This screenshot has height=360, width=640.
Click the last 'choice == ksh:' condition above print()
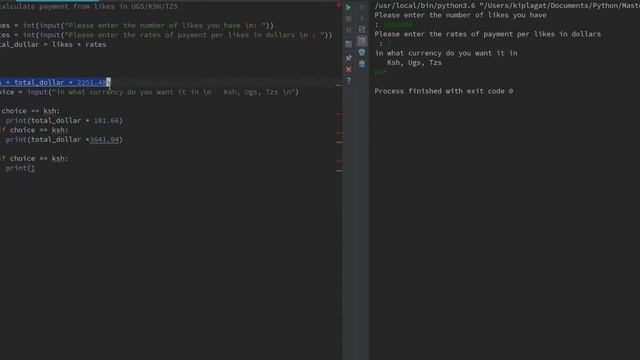coord(34,158)
